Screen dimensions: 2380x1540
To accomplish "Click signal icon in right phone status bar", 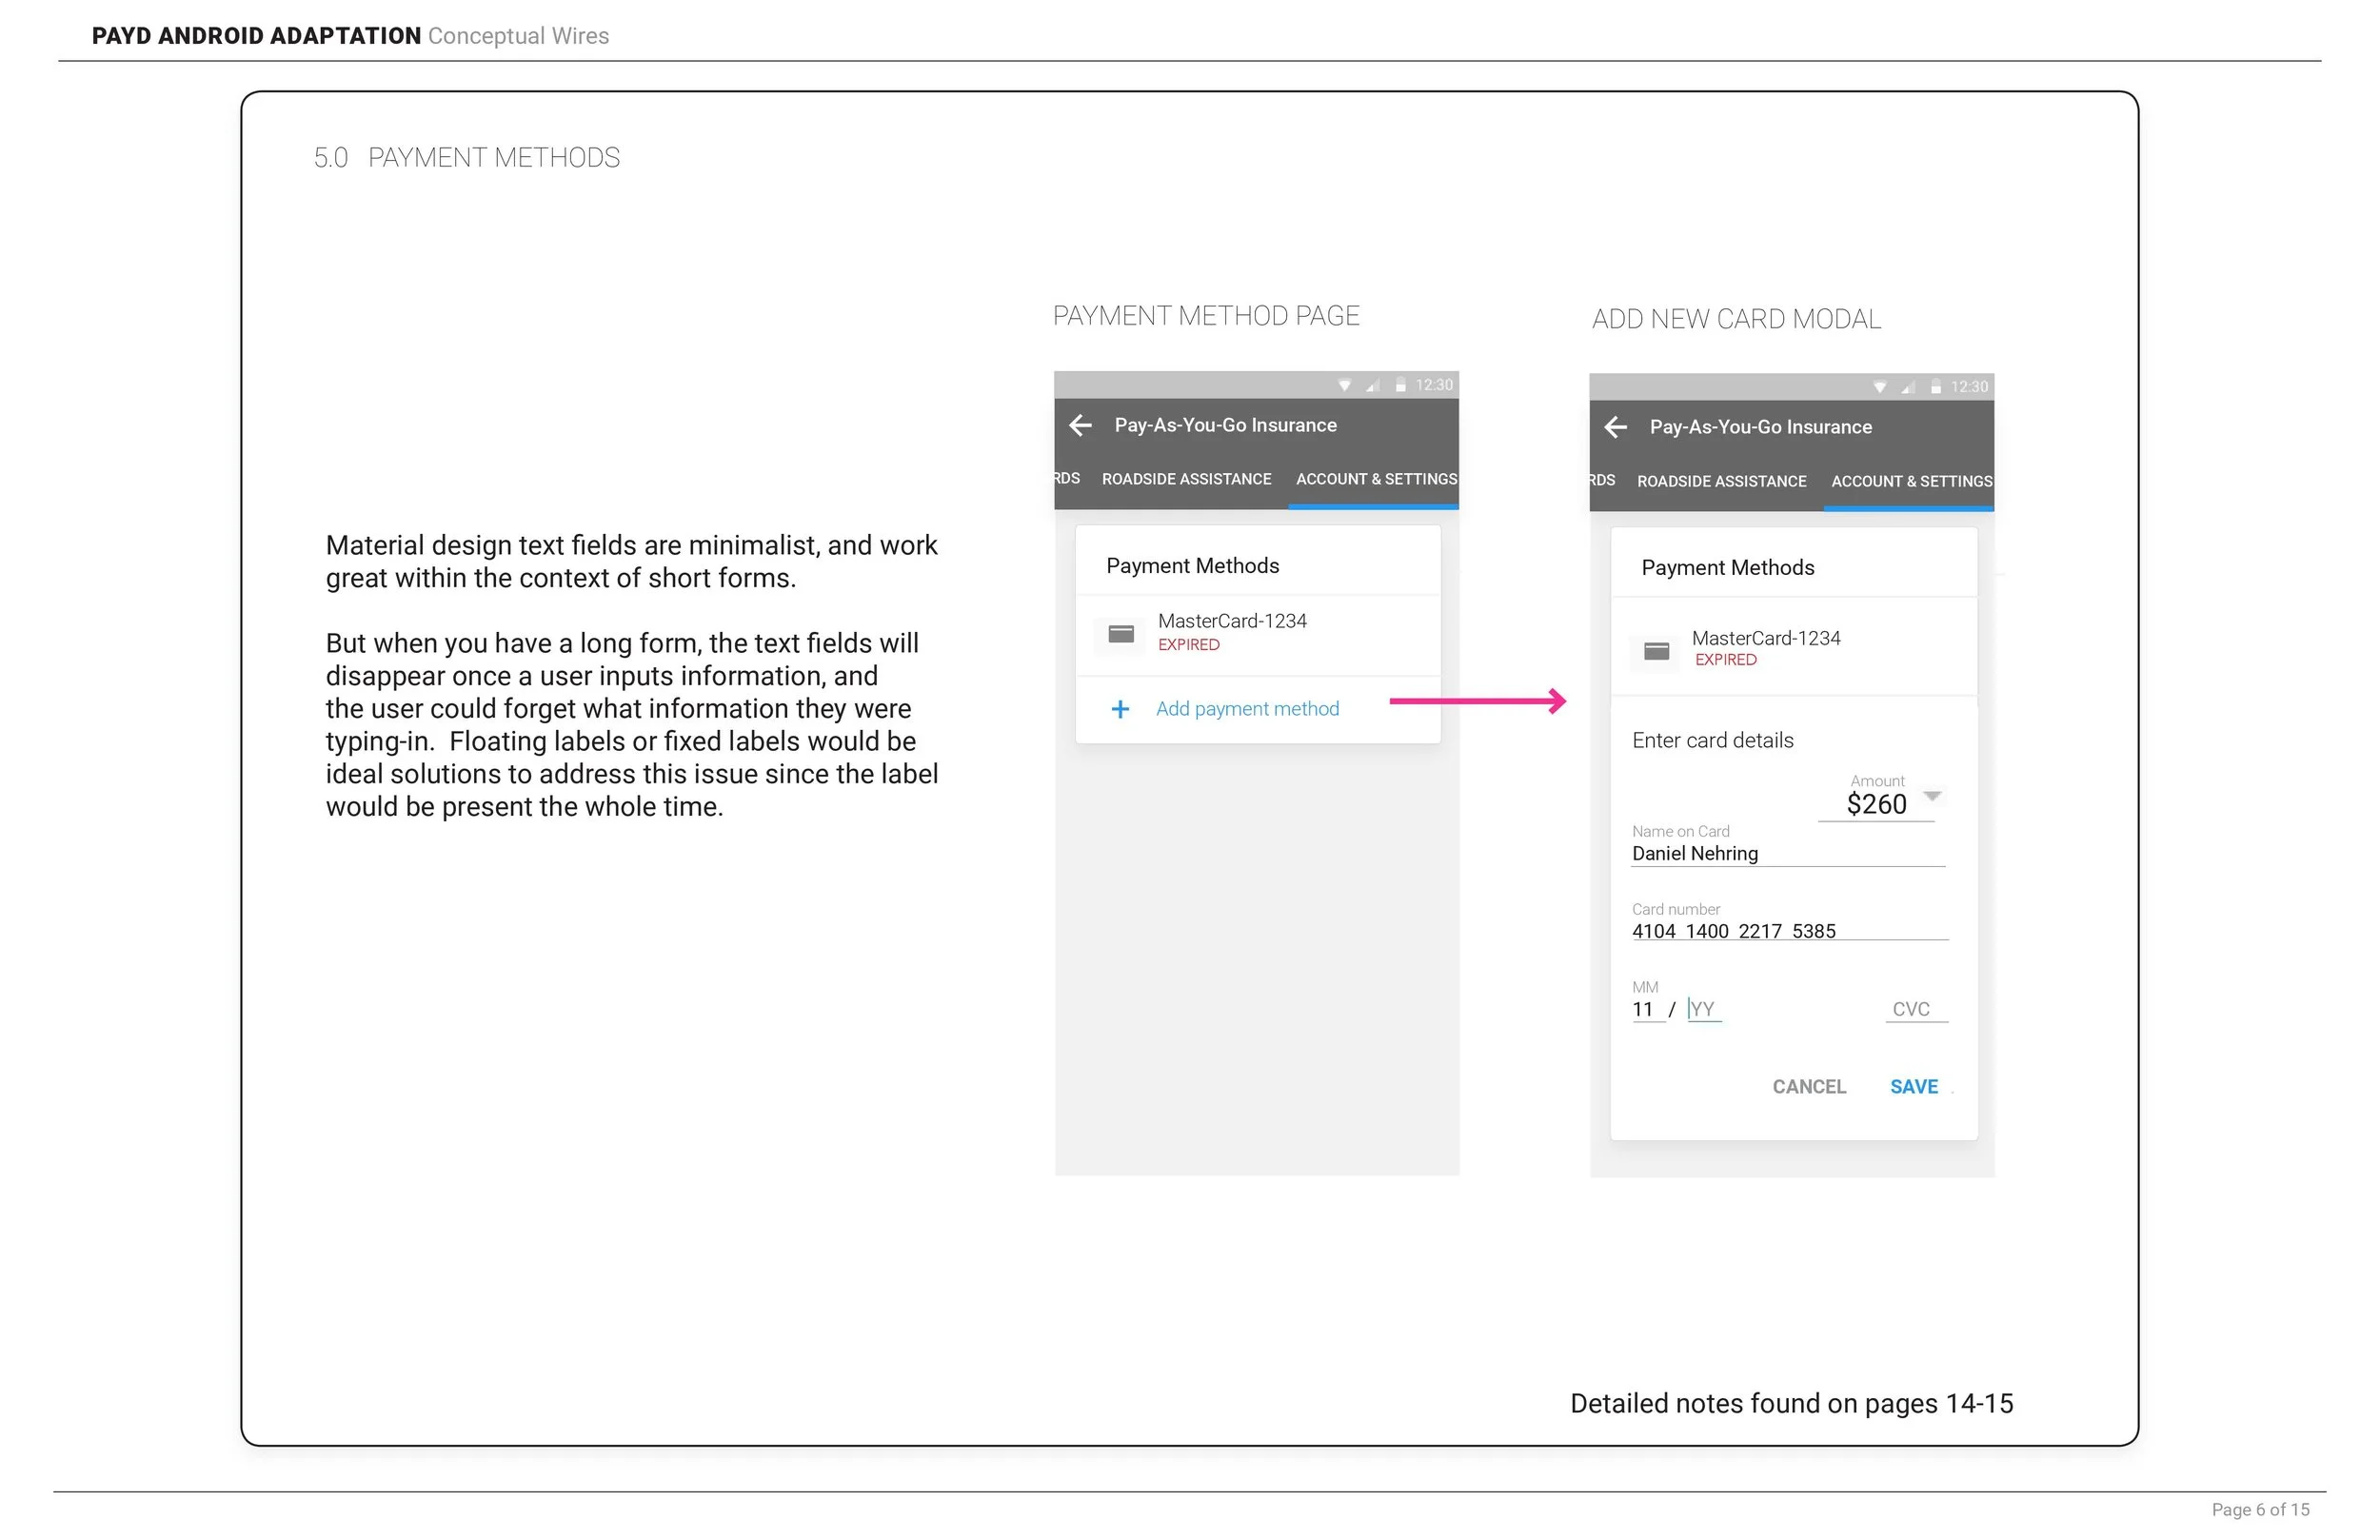I will (x=1908, y=387).
